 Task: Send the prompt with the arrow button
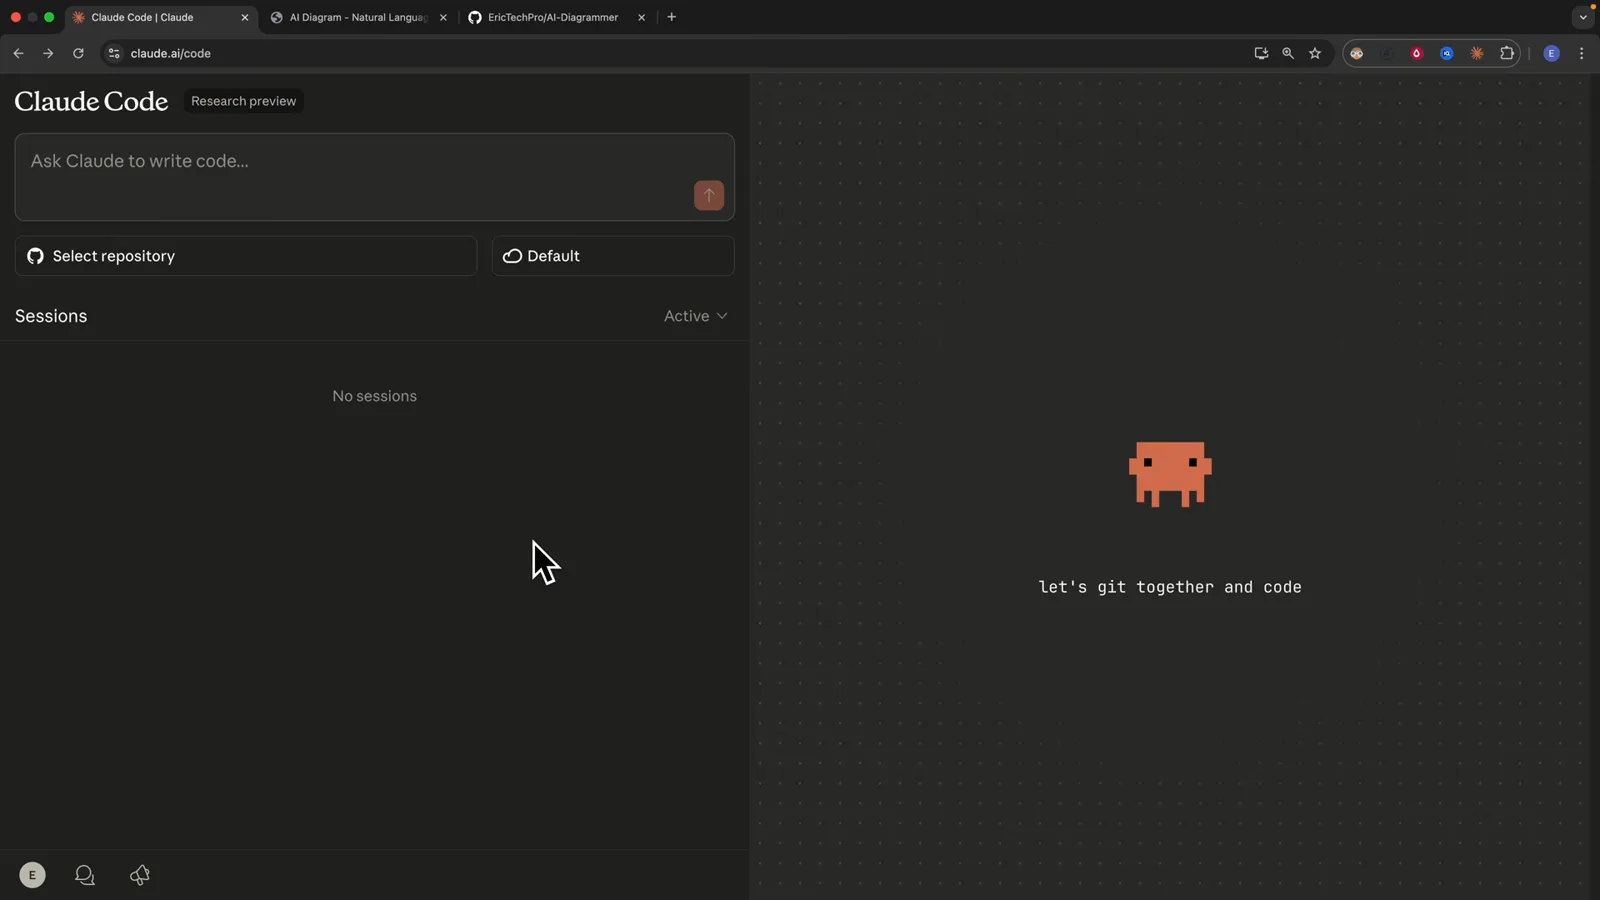pyautogui.click(x=709, y=195)
